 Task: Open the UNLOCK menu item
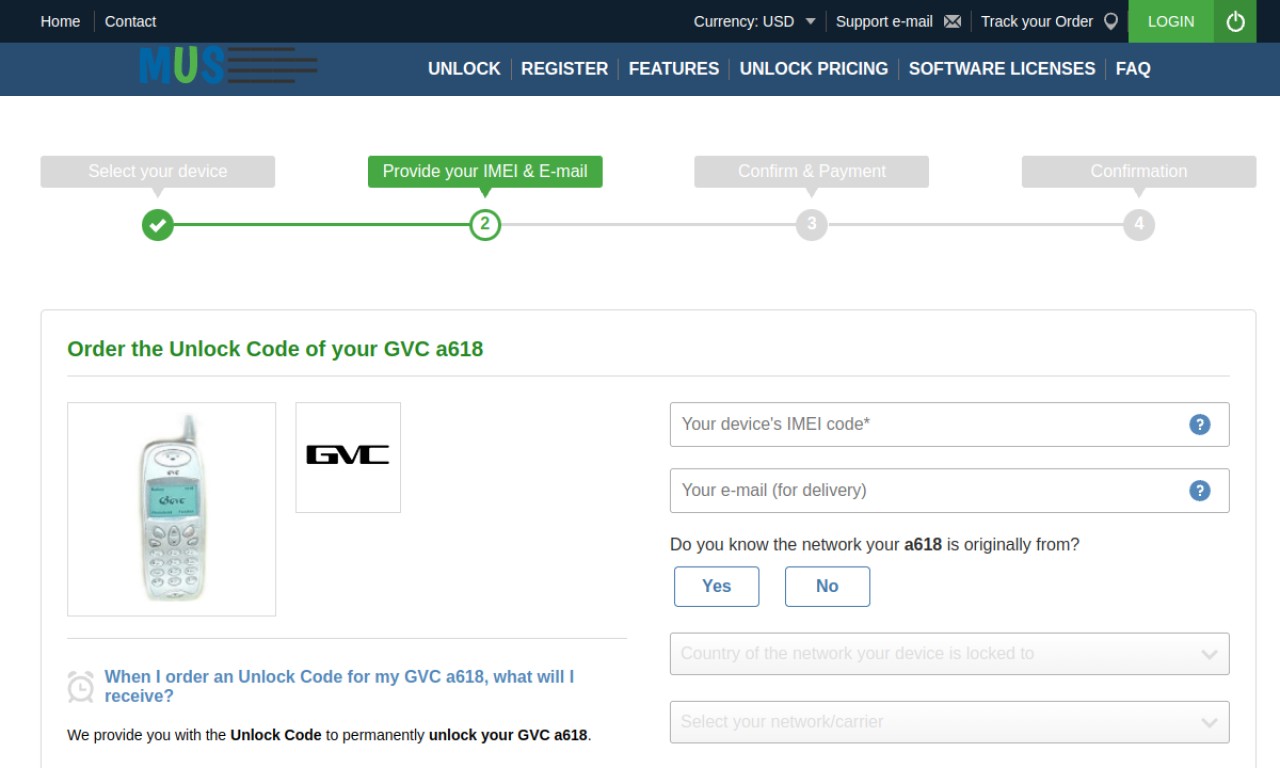coord(464,68)
